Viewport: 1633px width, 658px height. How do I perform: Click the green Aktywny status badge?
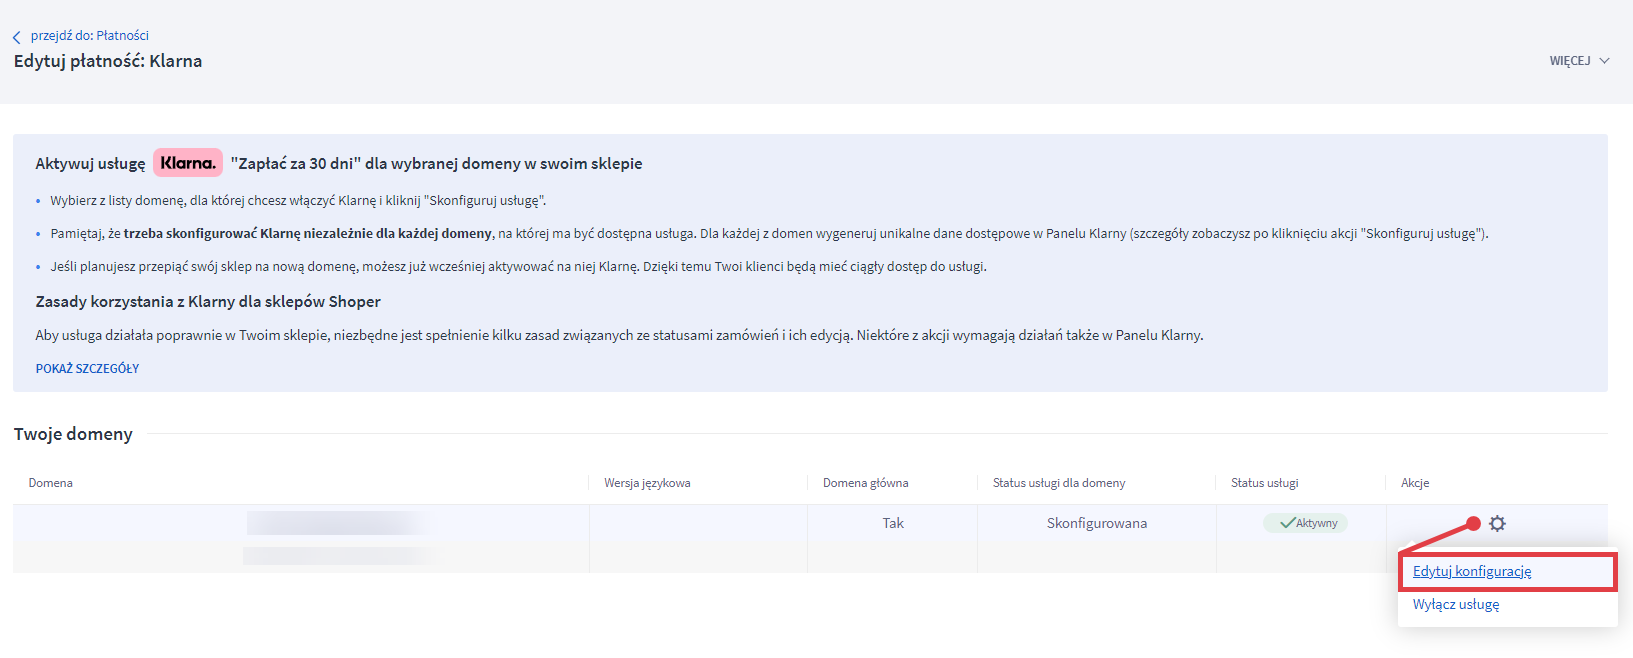pos(1305,523)
